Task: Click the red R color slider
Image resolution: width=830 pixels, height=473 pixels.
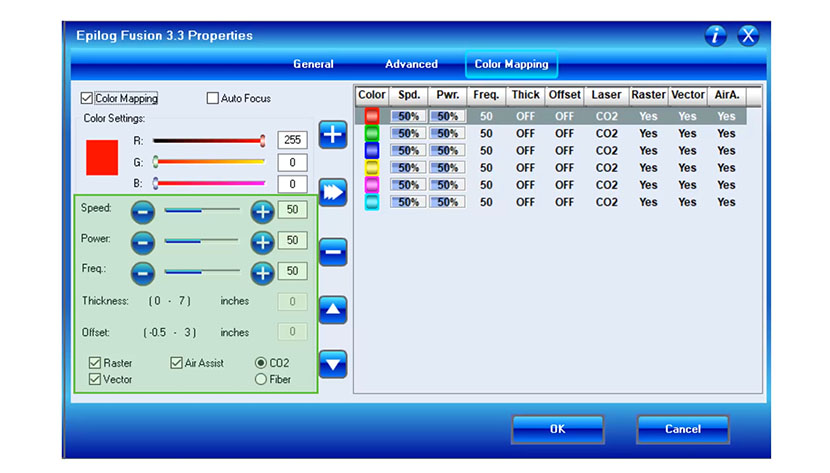Action: click(208, 141)
